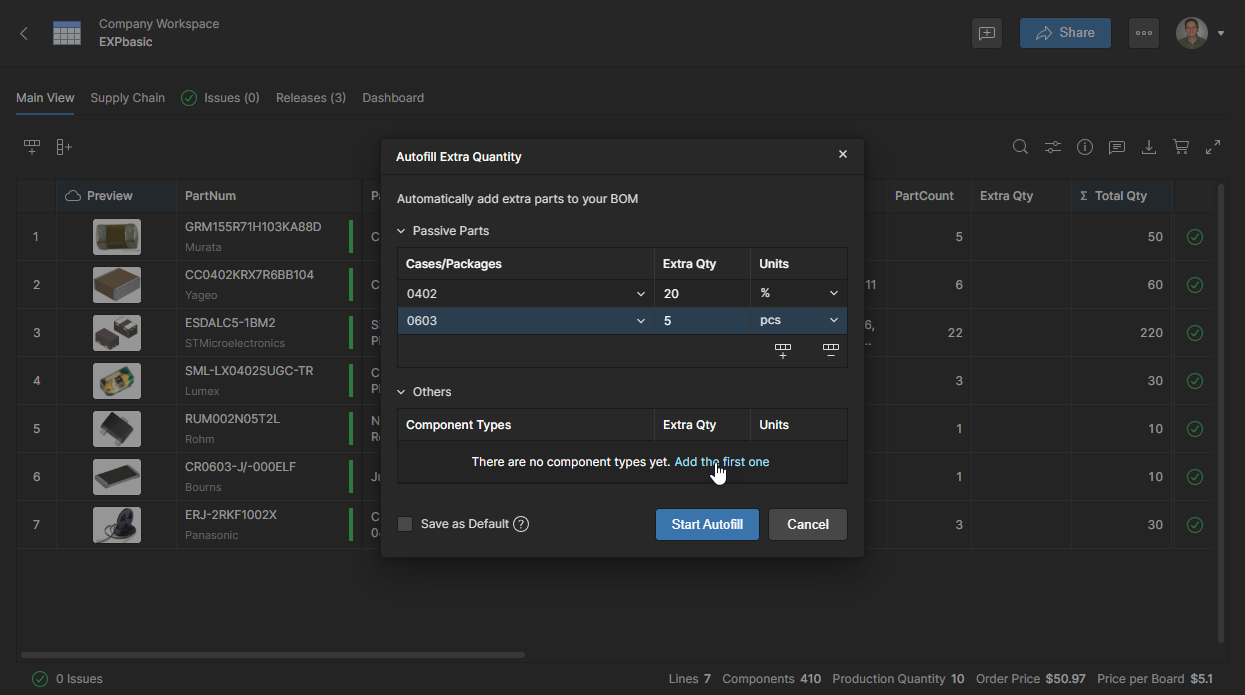Collapse the Passive Parts section
The width and height of the screenshot is (1245, 695).
point(402,231)
